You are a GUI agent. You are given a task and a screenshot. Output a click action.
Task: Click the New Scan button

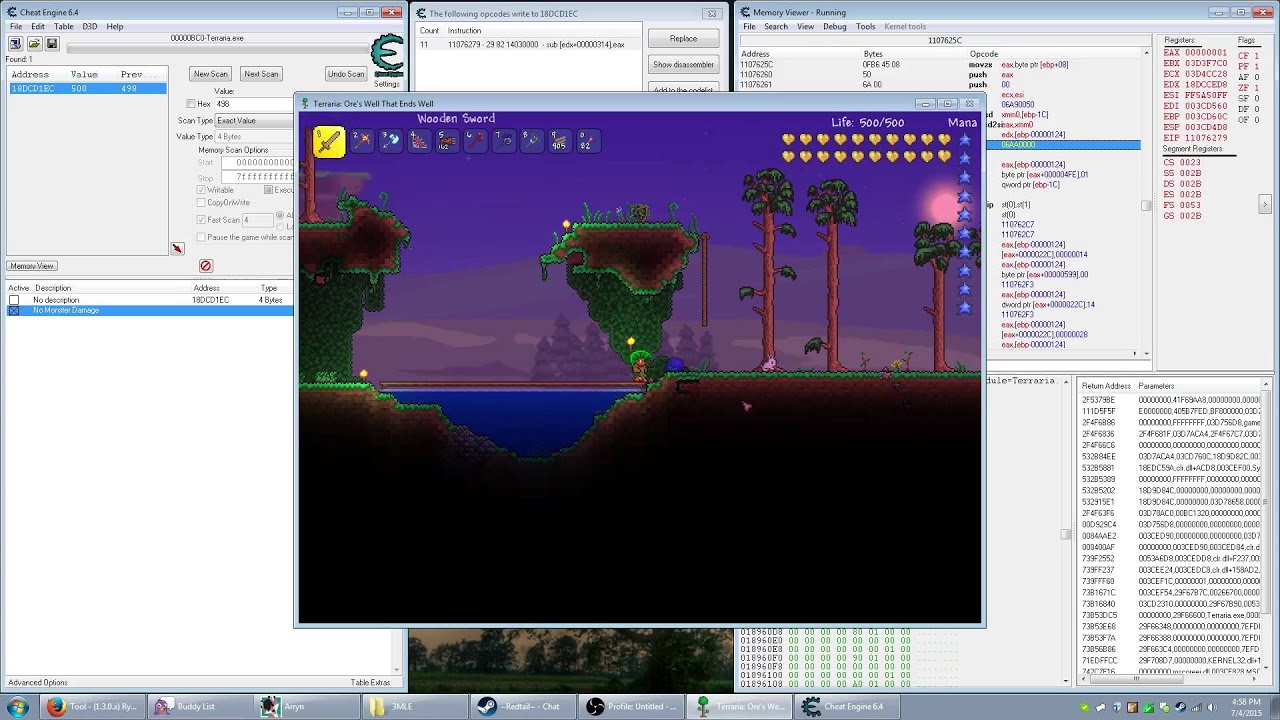[x=211, y=74]
